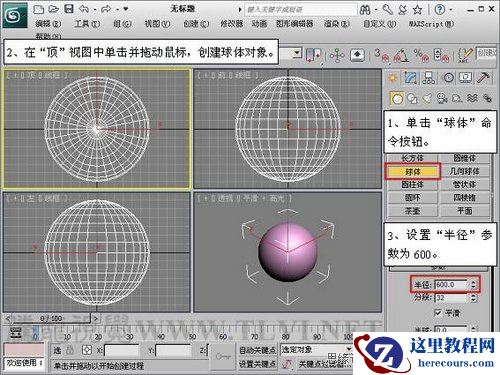Save the scene with floppy disk icon
The image size is (500, 375).
coord(69,9)
